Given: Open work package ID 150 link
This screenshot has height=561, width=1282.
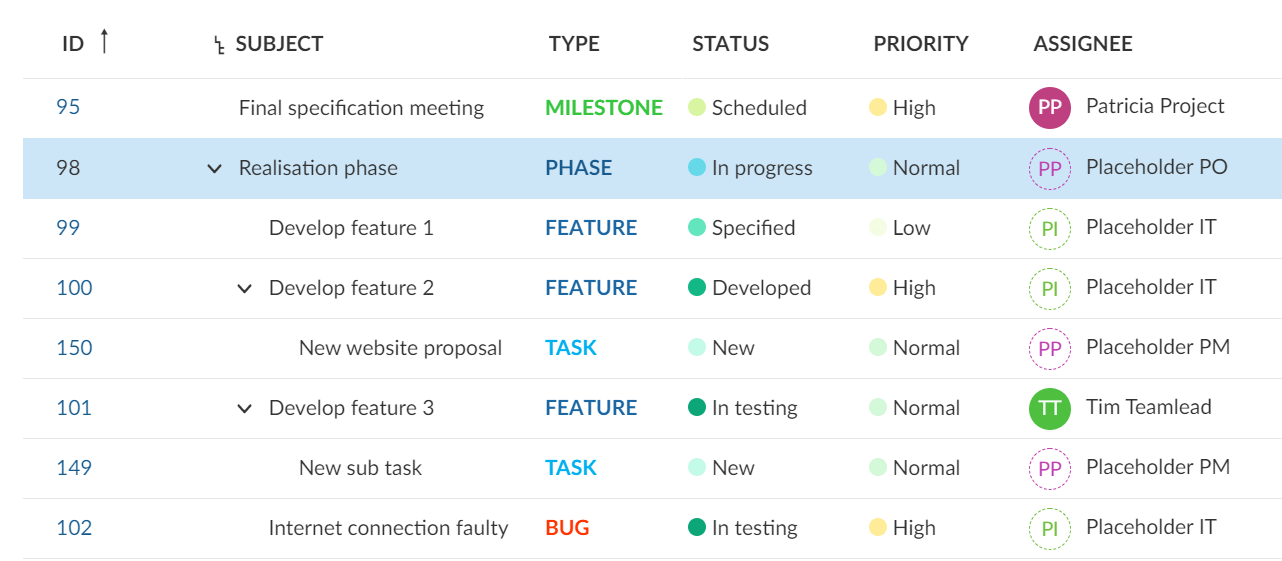Looking at the screenshot, I should point(74,348).
